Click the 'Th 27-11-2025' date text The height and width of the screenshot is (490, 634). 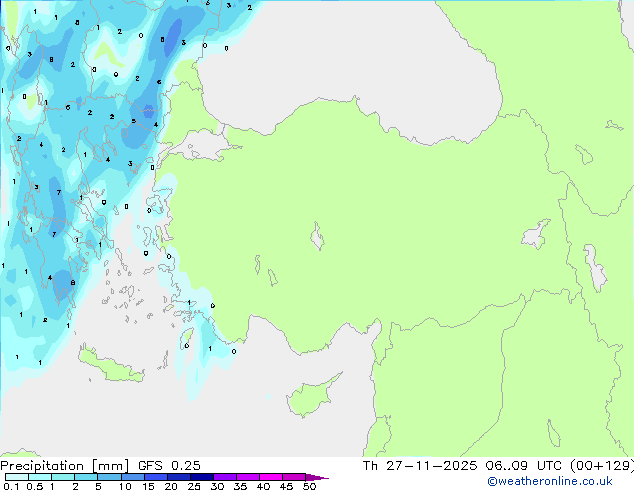(x=420, y=466)
